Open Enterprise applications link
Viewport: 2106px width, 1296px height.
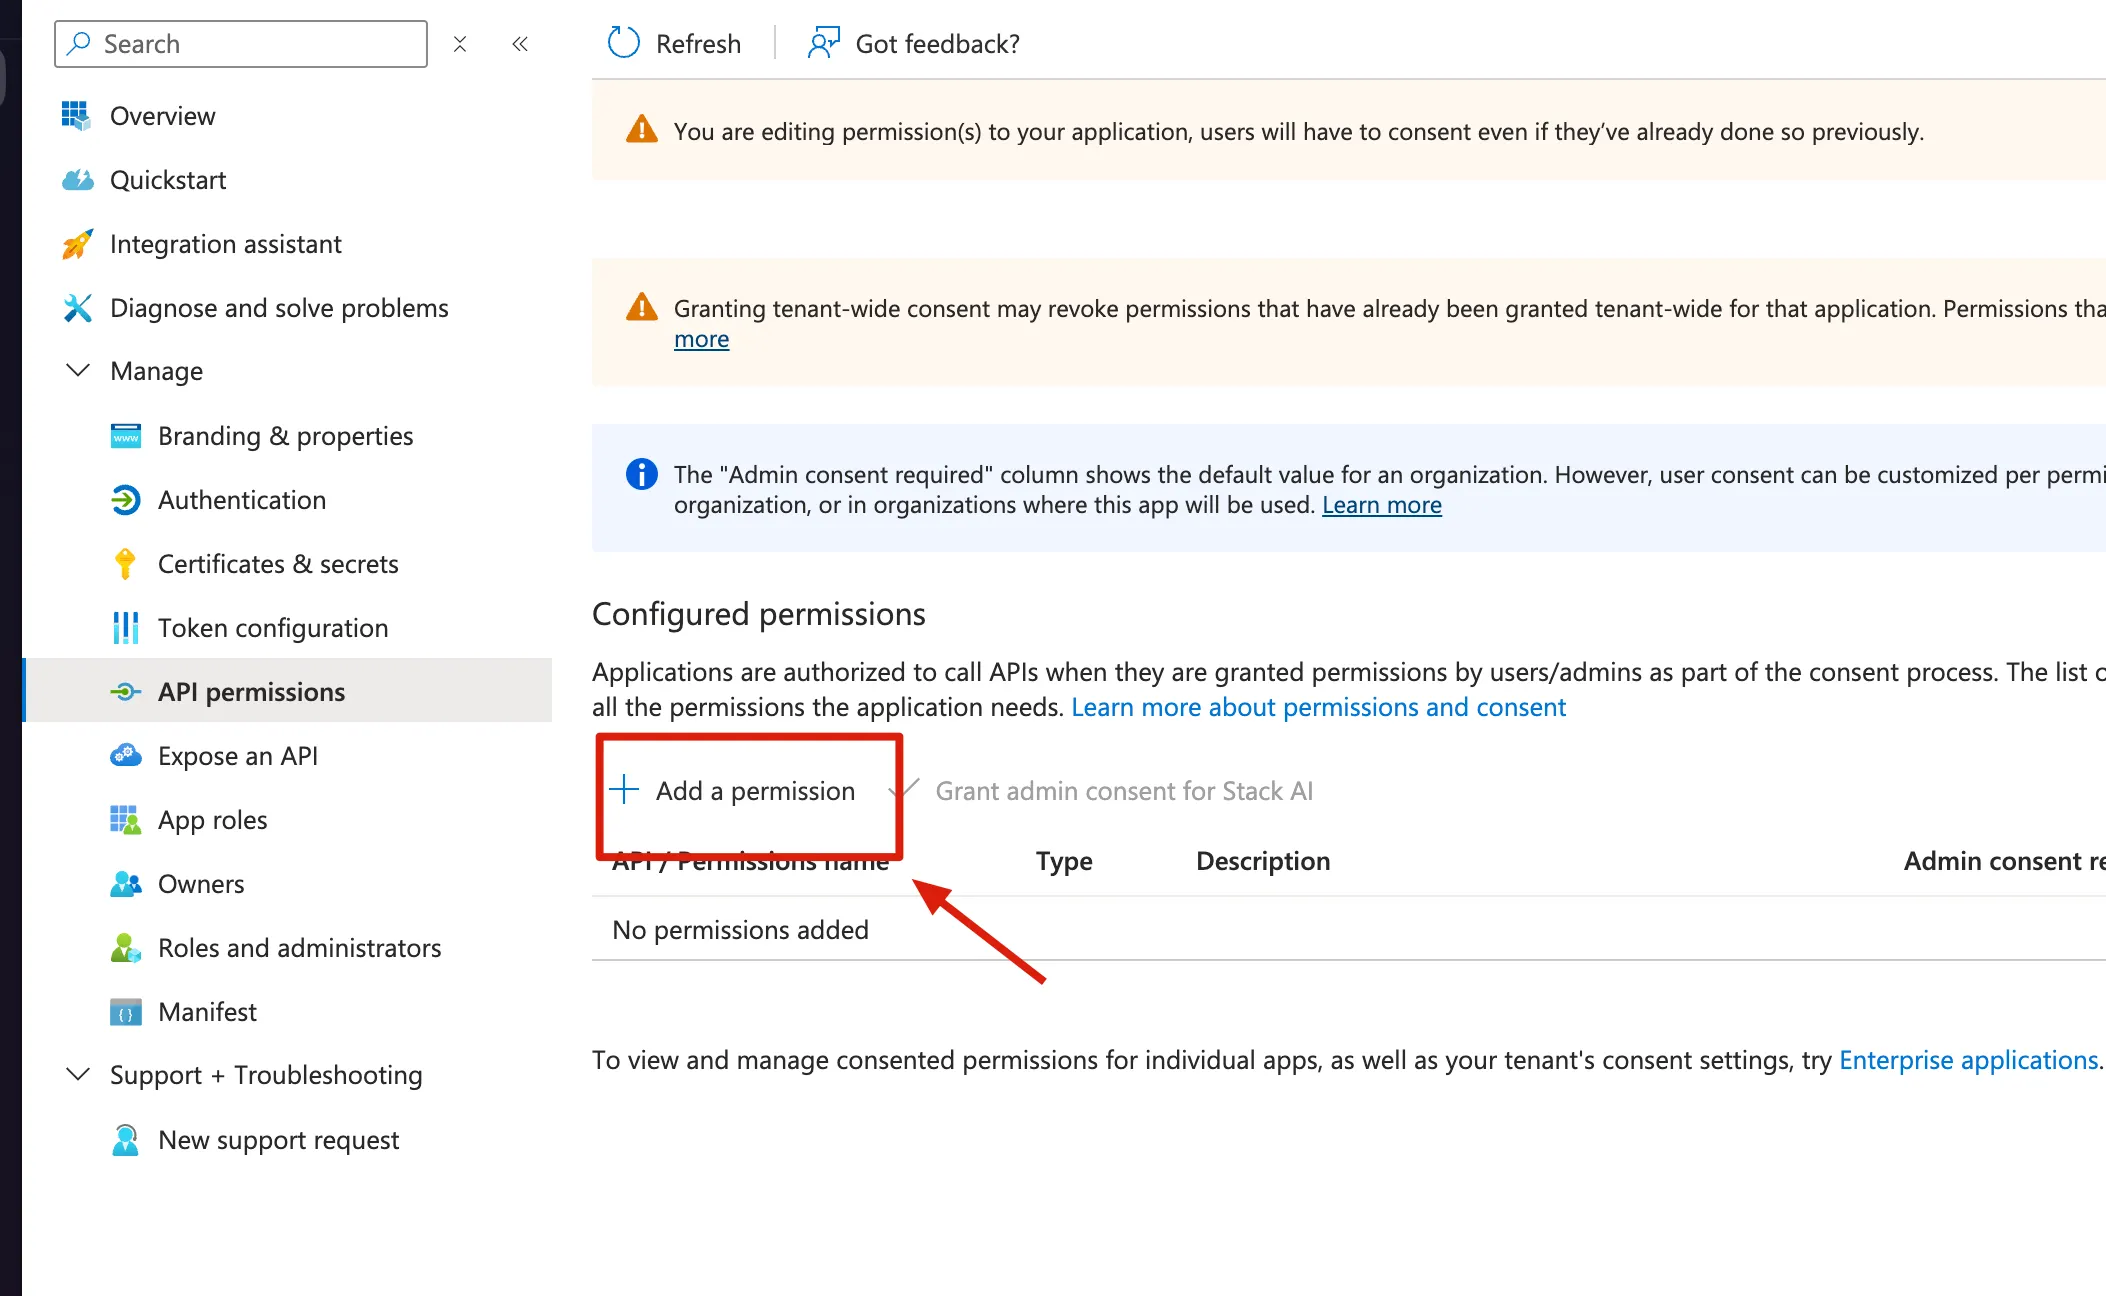[x=1968, y=1060]
